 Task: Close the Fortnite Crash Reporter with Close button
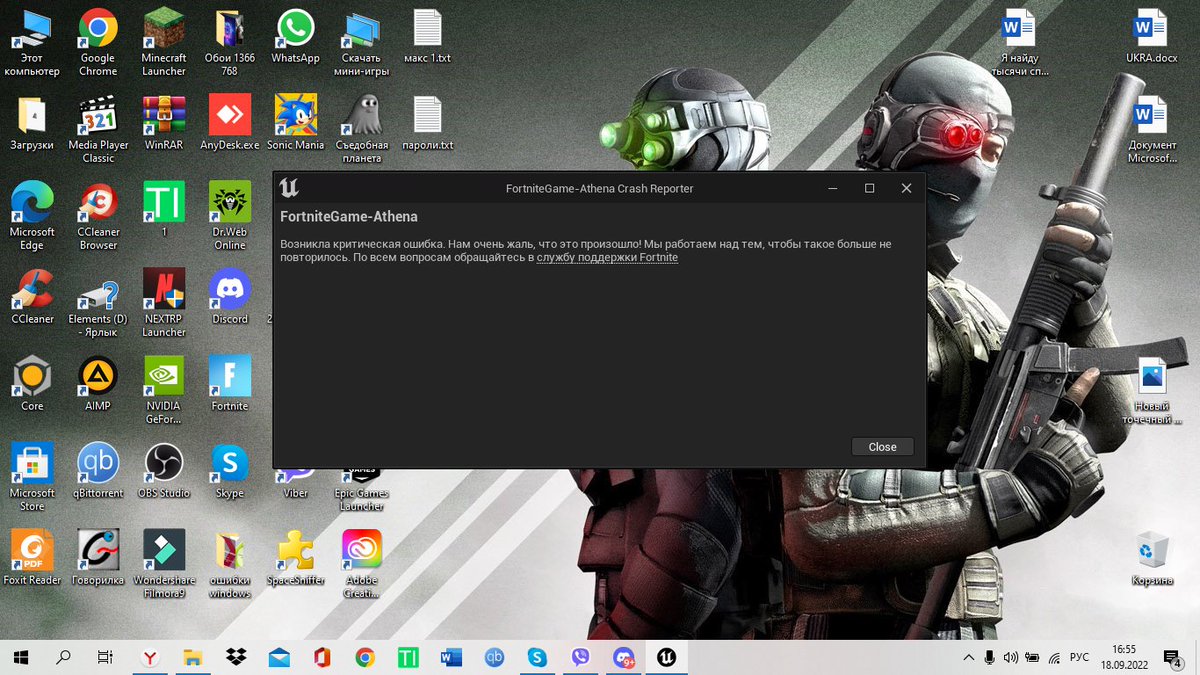click(882, 447)
